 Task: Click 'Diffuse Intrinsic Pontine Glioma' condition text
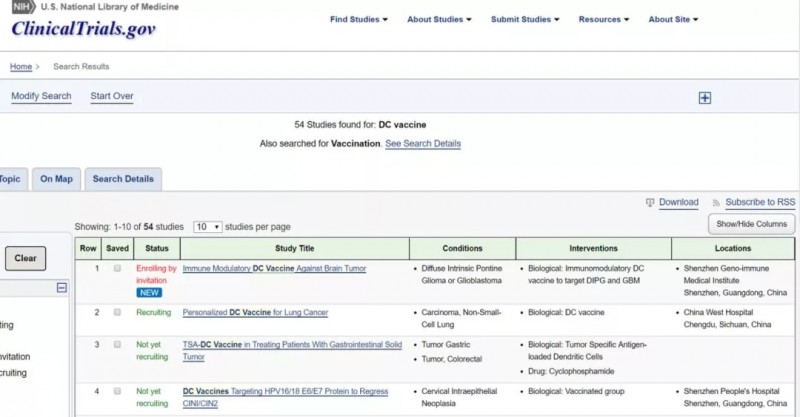coord(462,275)
